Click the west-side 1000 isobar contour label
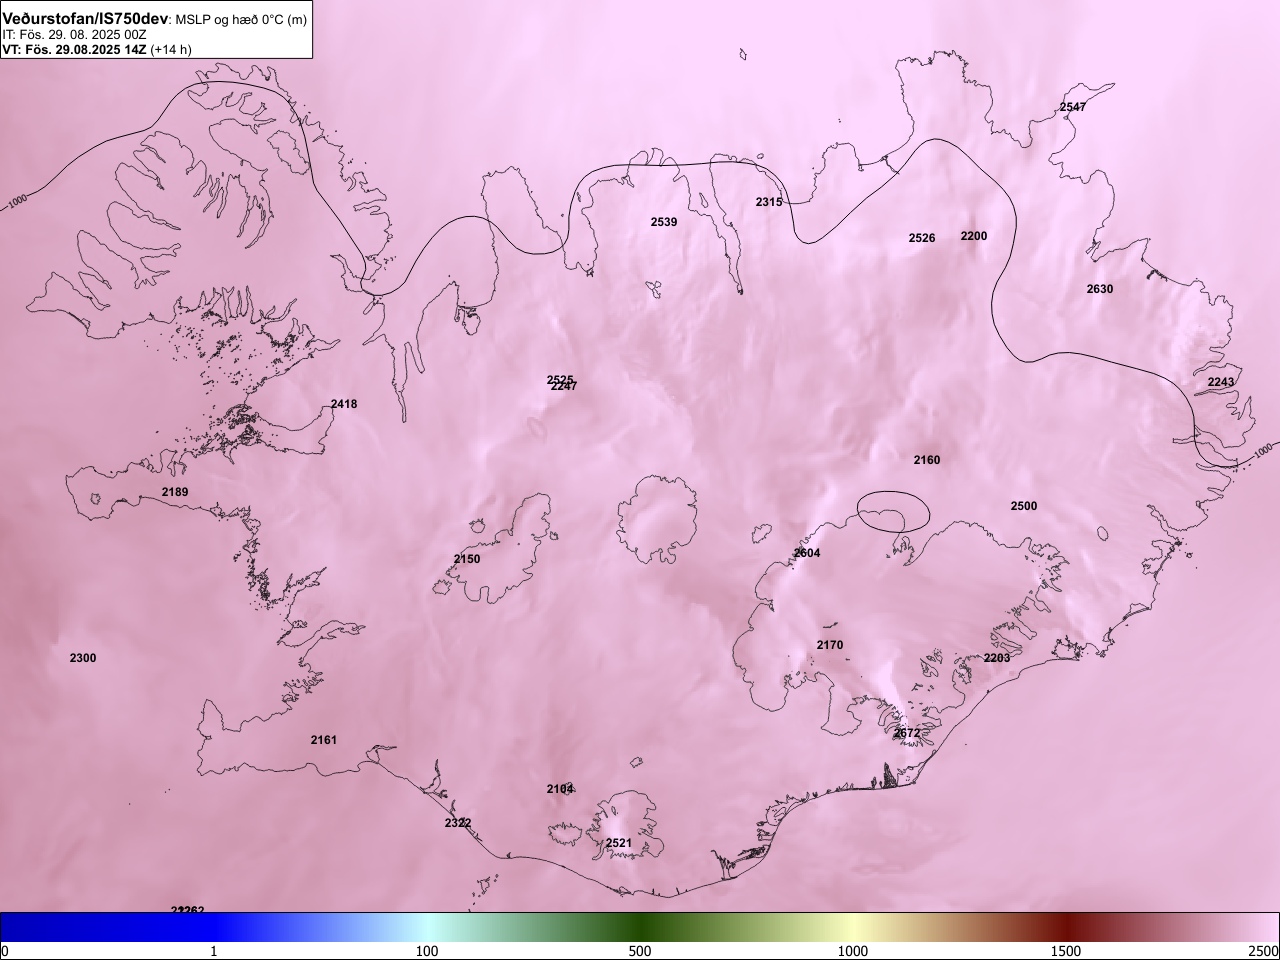 point(19,202)
